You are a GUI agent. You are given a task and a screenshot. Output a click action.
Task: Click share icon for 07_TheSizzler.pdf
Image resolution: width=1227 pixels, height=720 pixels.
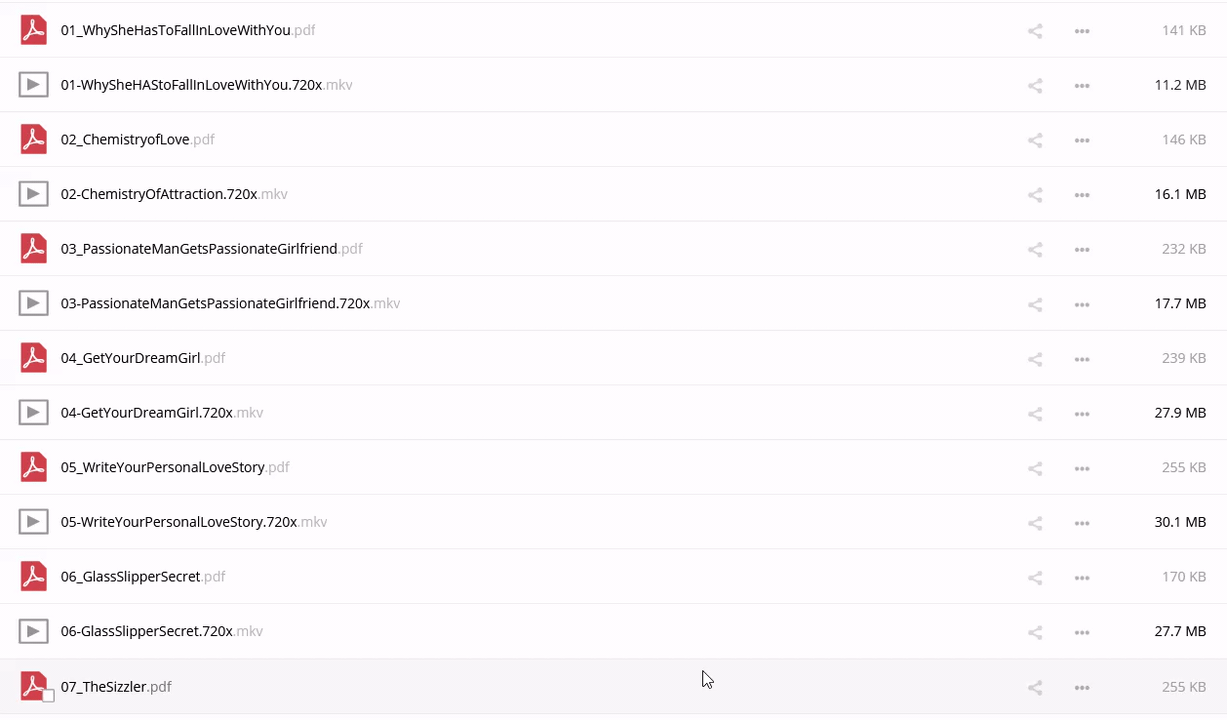(x=1035, y=687)
